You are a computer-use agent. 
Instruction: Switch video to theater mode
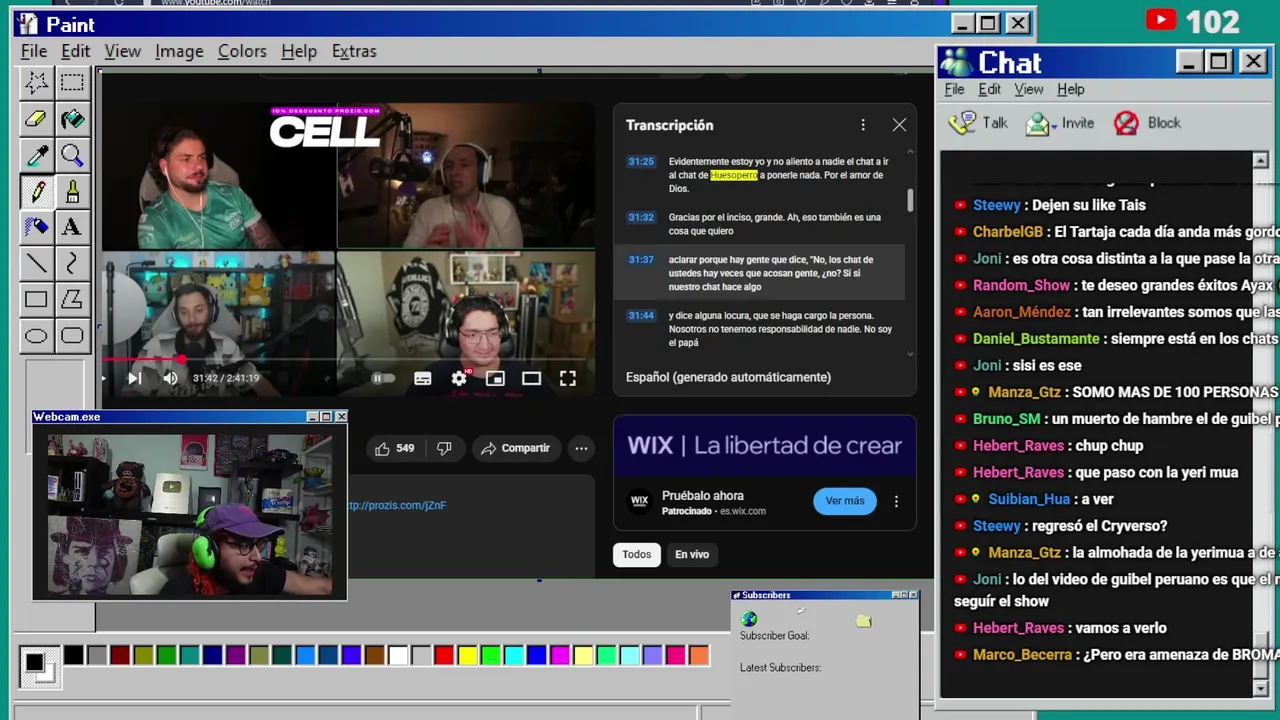click(531, 378)
